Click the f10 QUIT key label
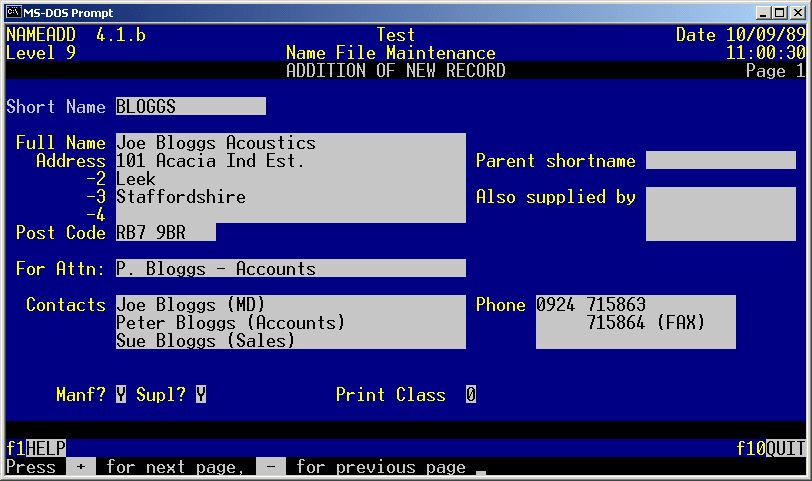The height and width of the screenshot is (481, 812). coord(785,449)
